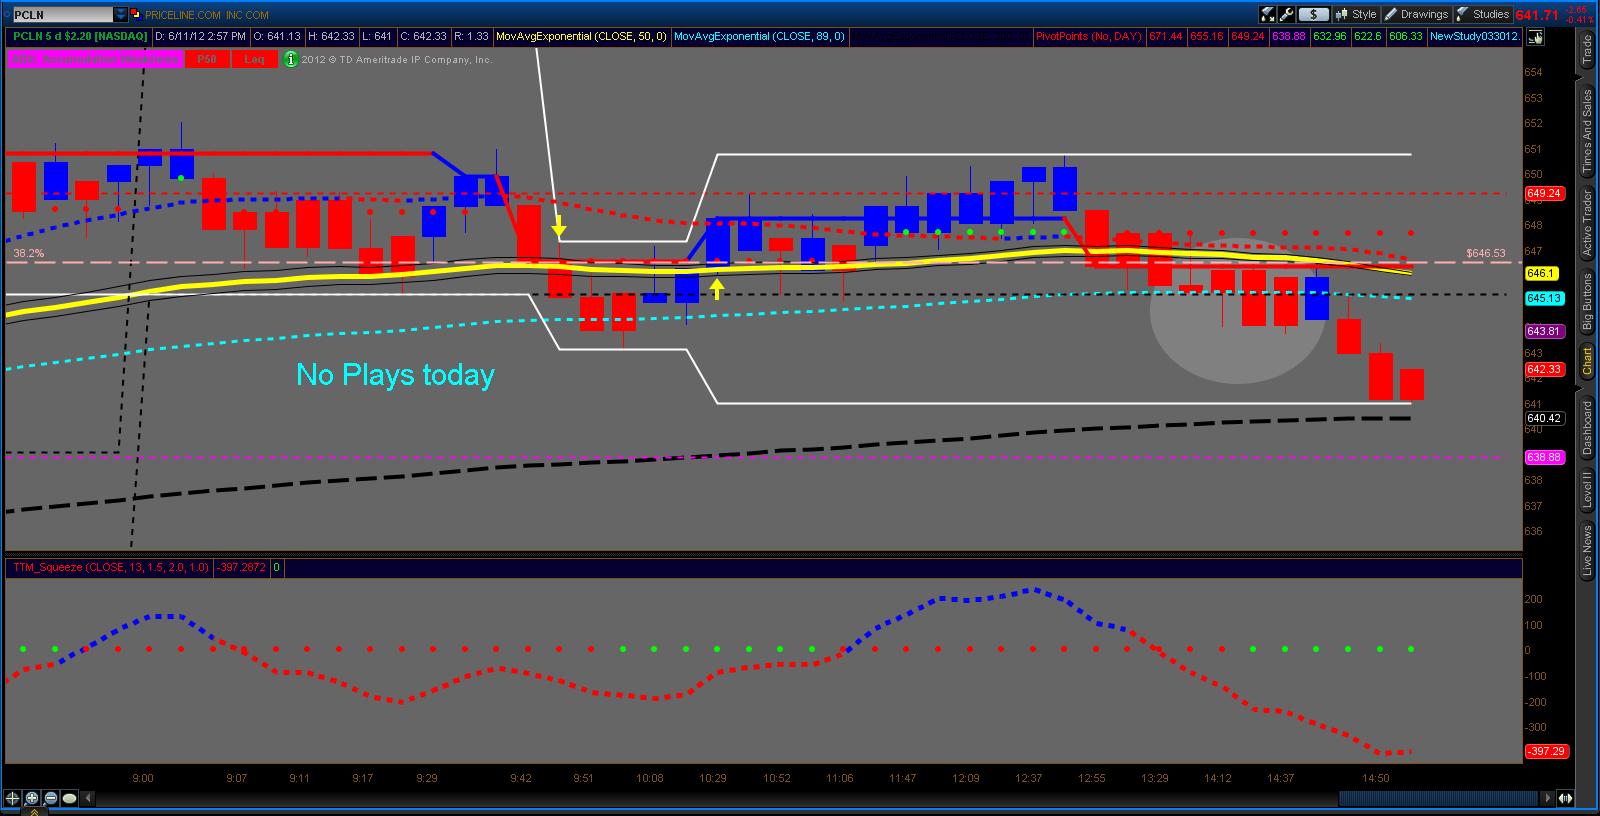Screen dimensions: 1600x816
Task: Click the 643.81 purple price bubble
Action: click(1545, 331)
